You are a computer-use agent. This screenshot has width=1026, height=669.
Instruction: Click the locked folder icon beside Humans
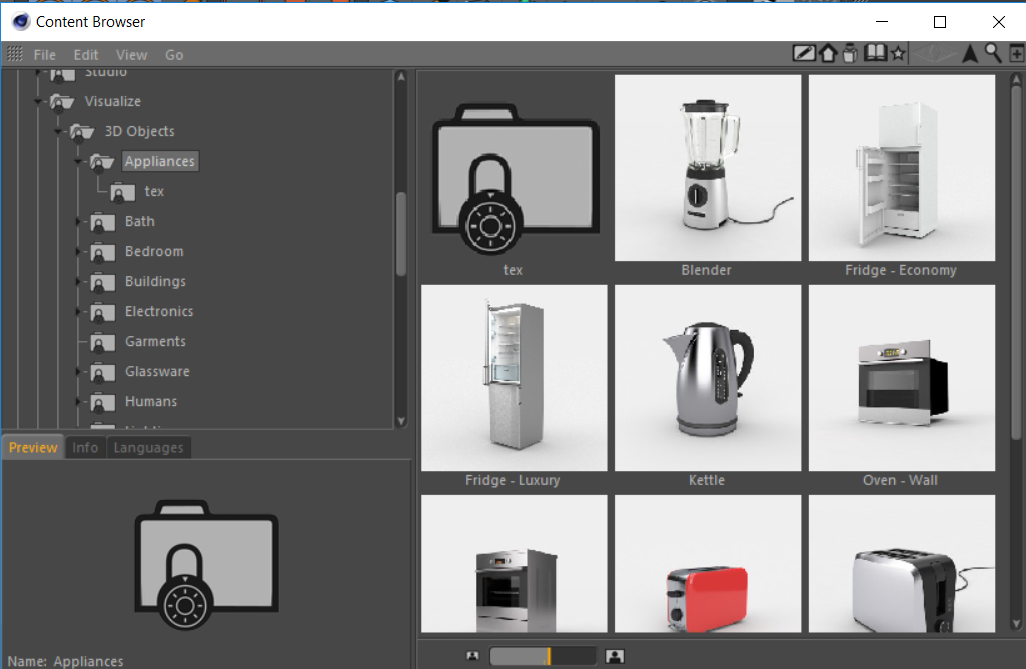point(102,403)
